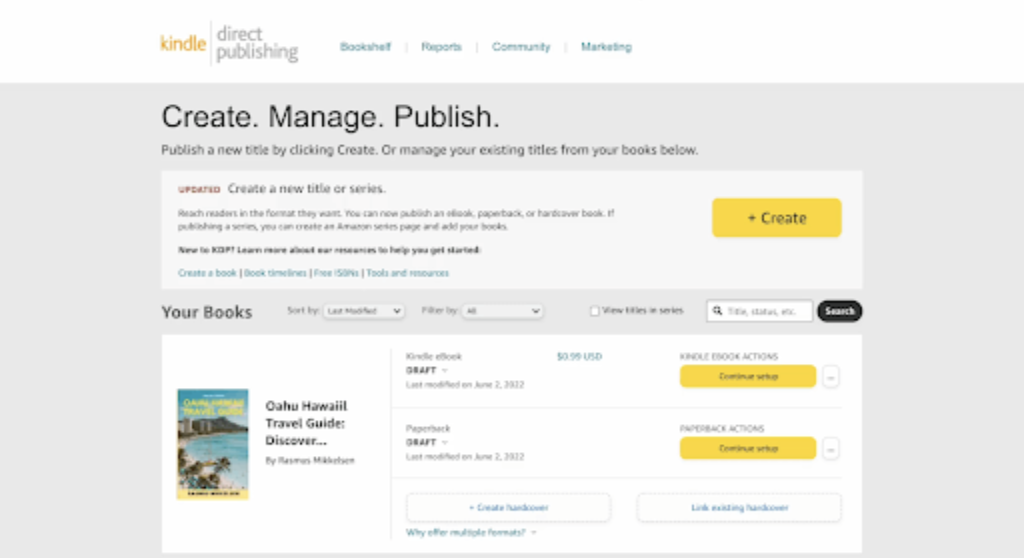Open the Bookshelf tab
The height and width of the screenshot is (558, 1024).
click(x=365, y=47)
